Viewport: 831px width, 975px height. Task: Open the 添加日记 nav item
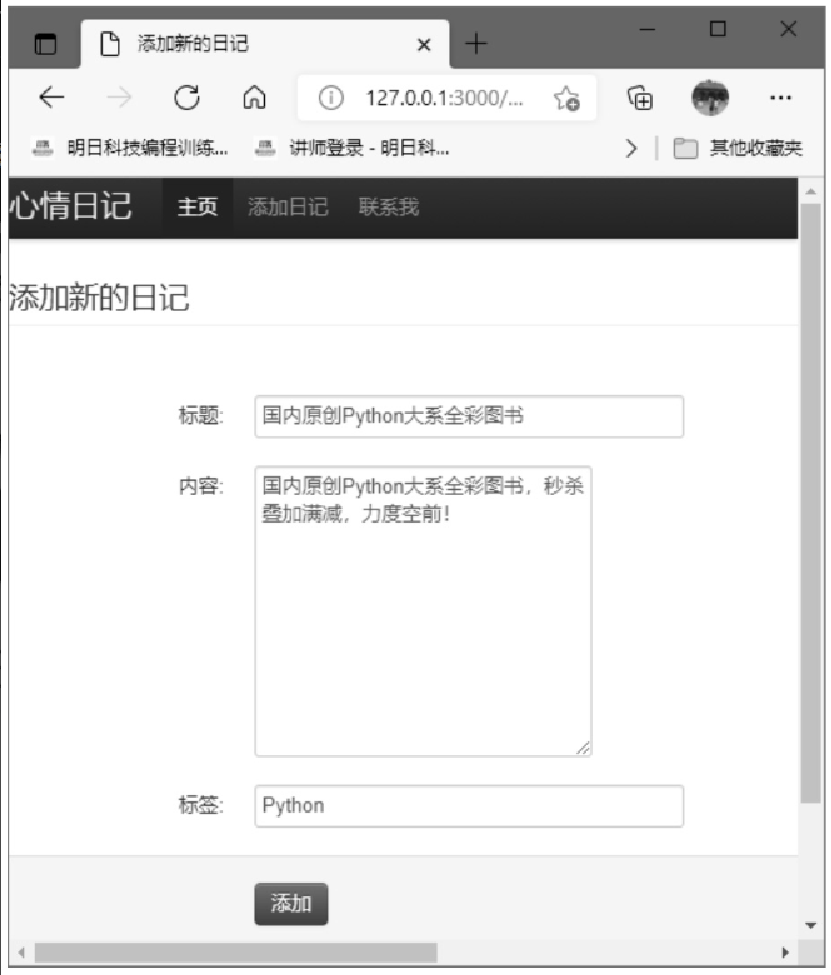pyautogui.click(x=288, y=207)
